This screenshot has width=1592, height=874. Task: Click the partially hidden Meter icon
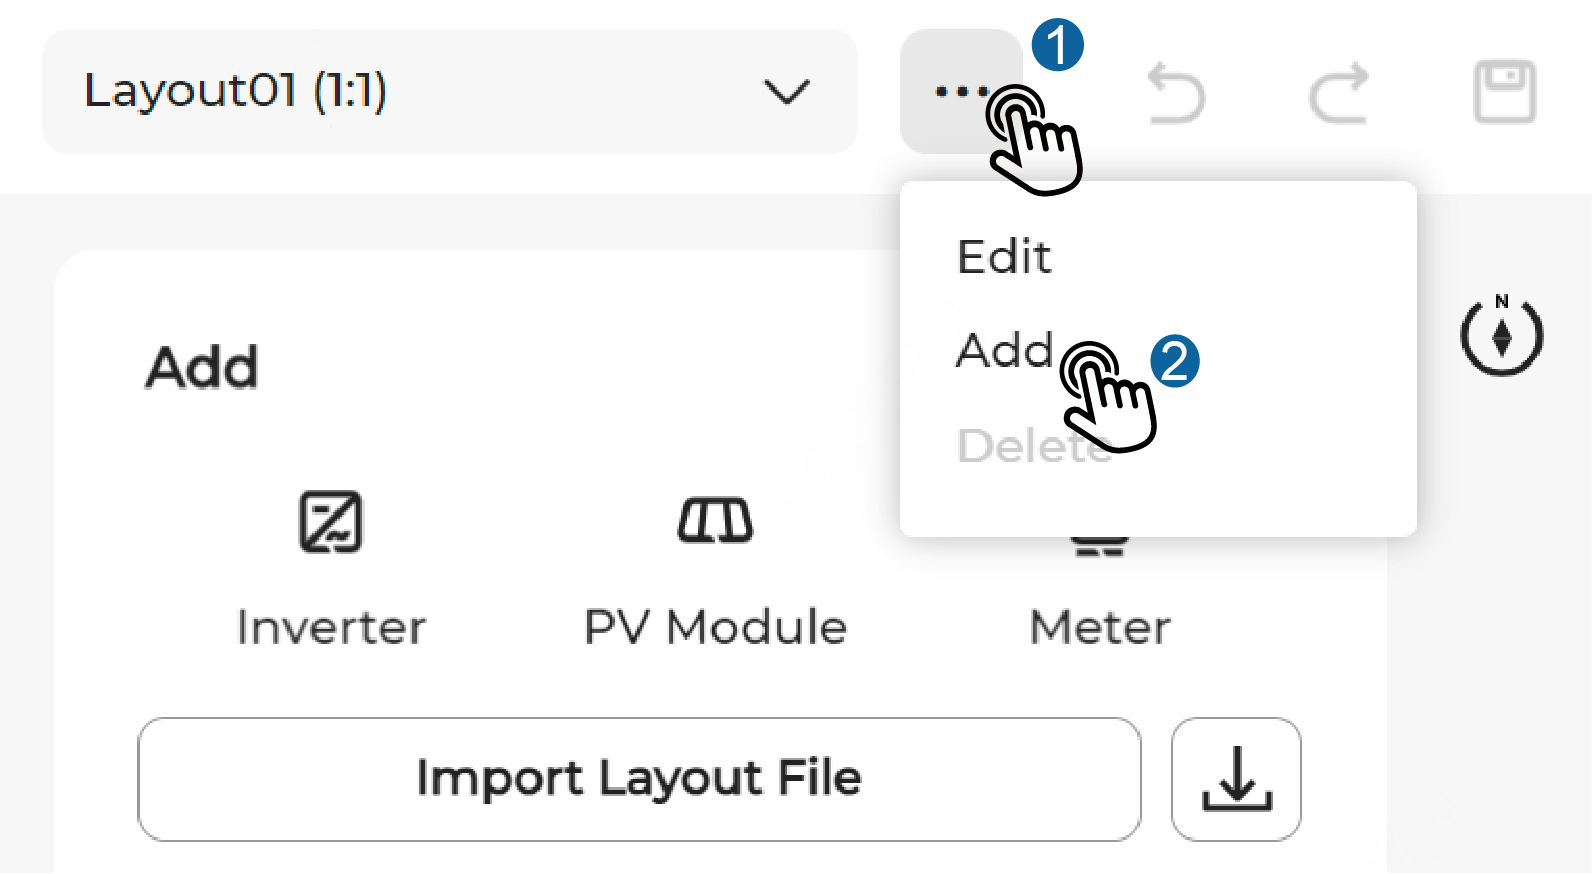[1100, 547]
